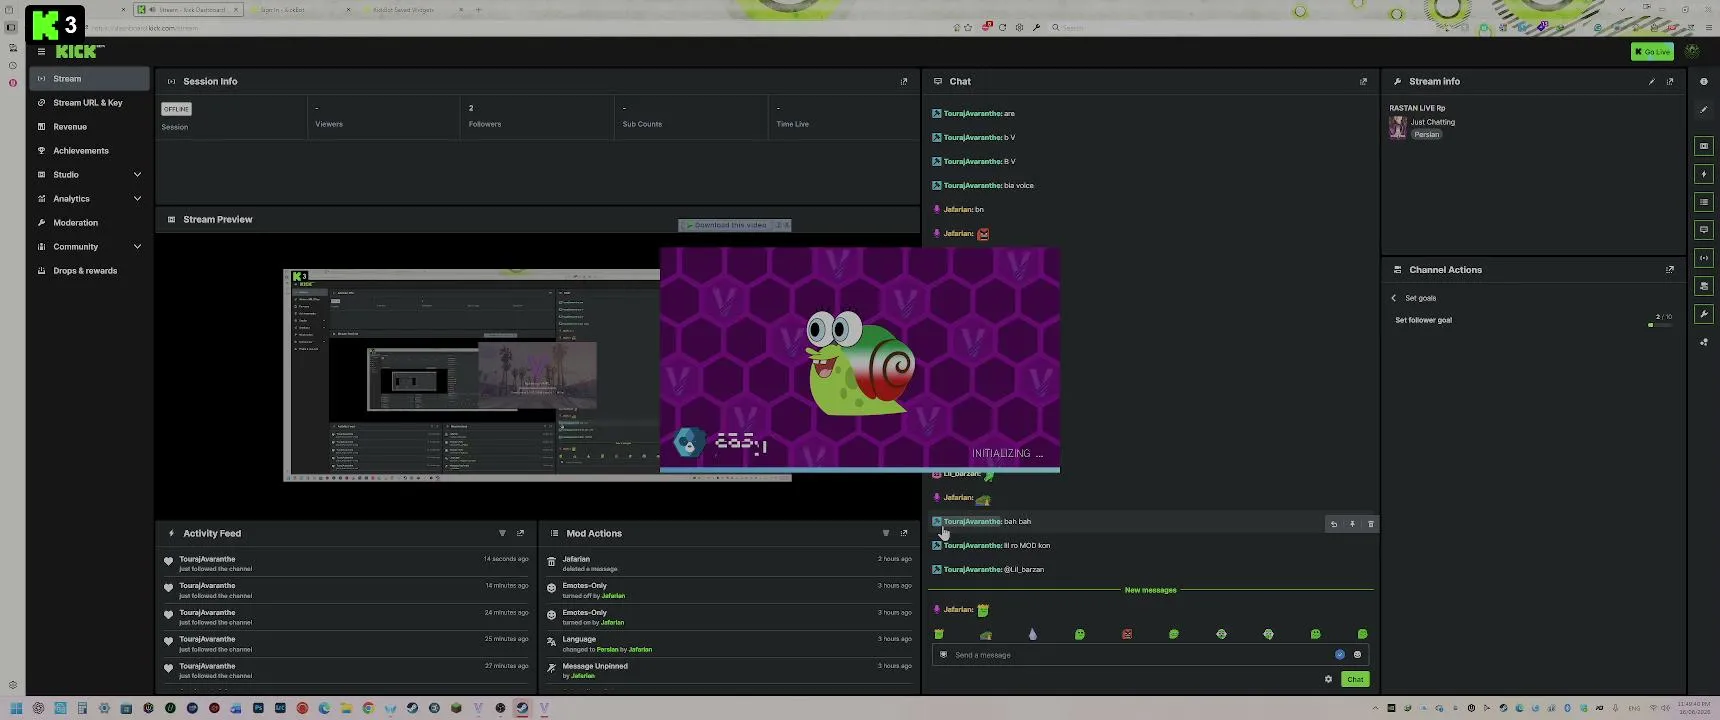
Task: Click the Set follower goal row
Action: point(1533,320)
